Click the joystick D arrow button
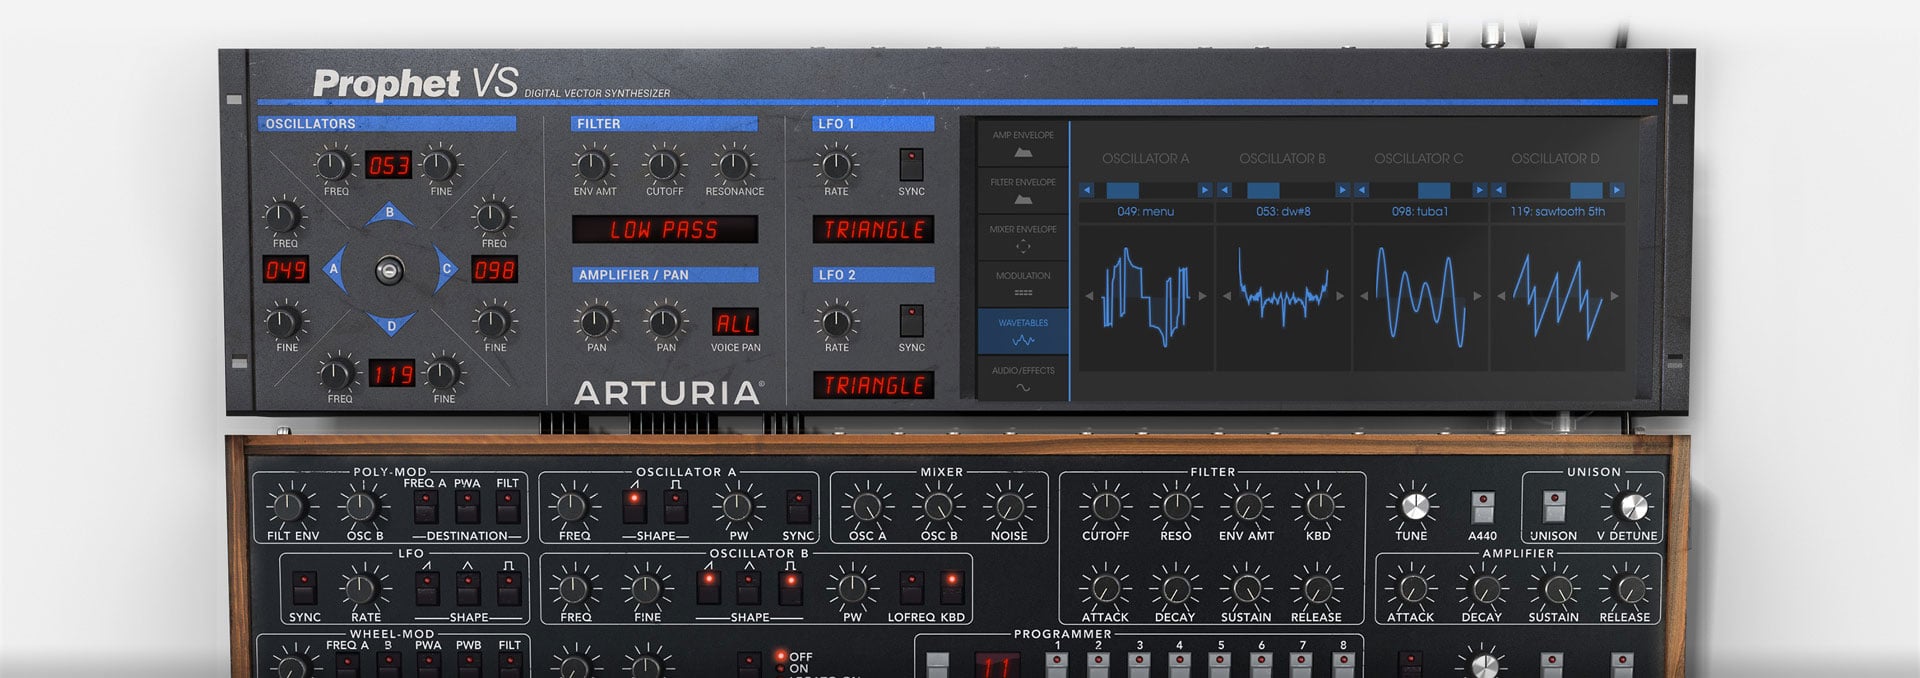The height and width of the screenshot is (678, 1920). [390, 324]
